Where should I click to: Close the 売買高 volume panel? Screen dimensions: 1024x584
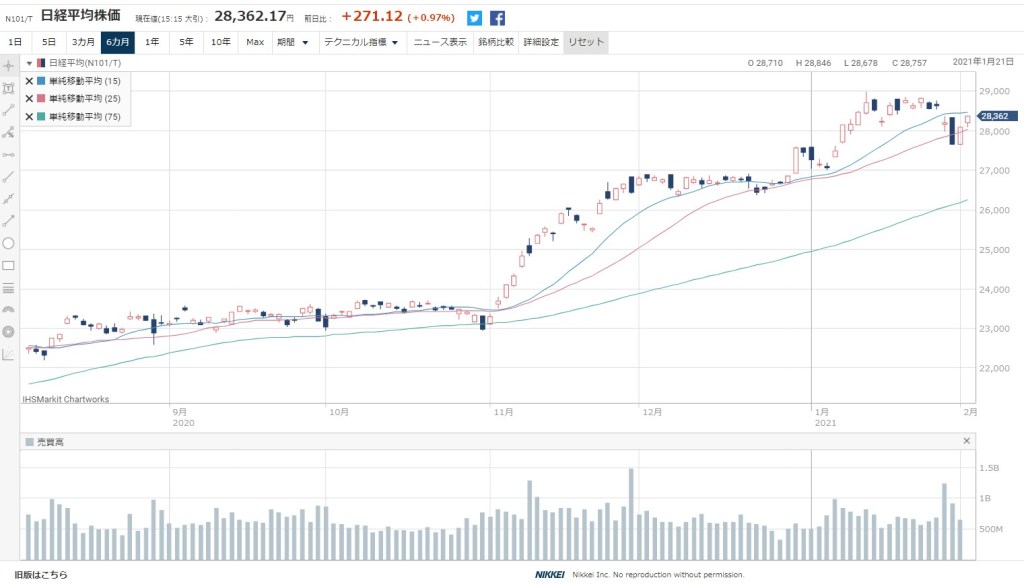click(966, 441)
